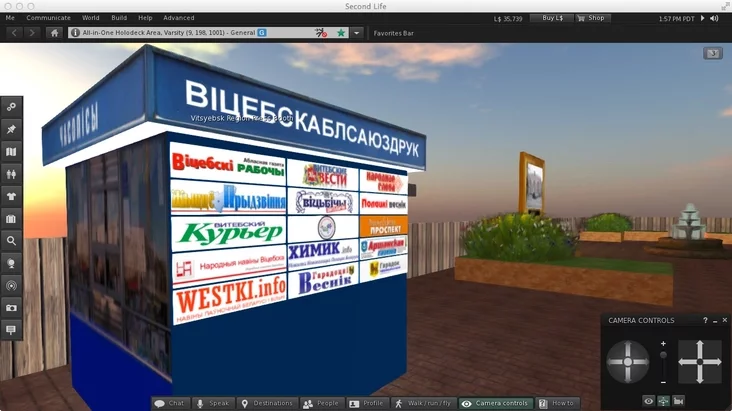Open the mini-map radar icon in the left sidebar
The height and width of the screenshot is (411, 732).
coord(11,285)
